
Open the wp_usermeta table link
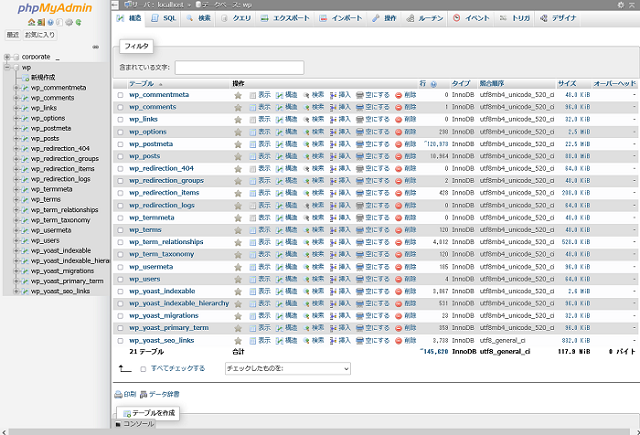coord(151,267)
